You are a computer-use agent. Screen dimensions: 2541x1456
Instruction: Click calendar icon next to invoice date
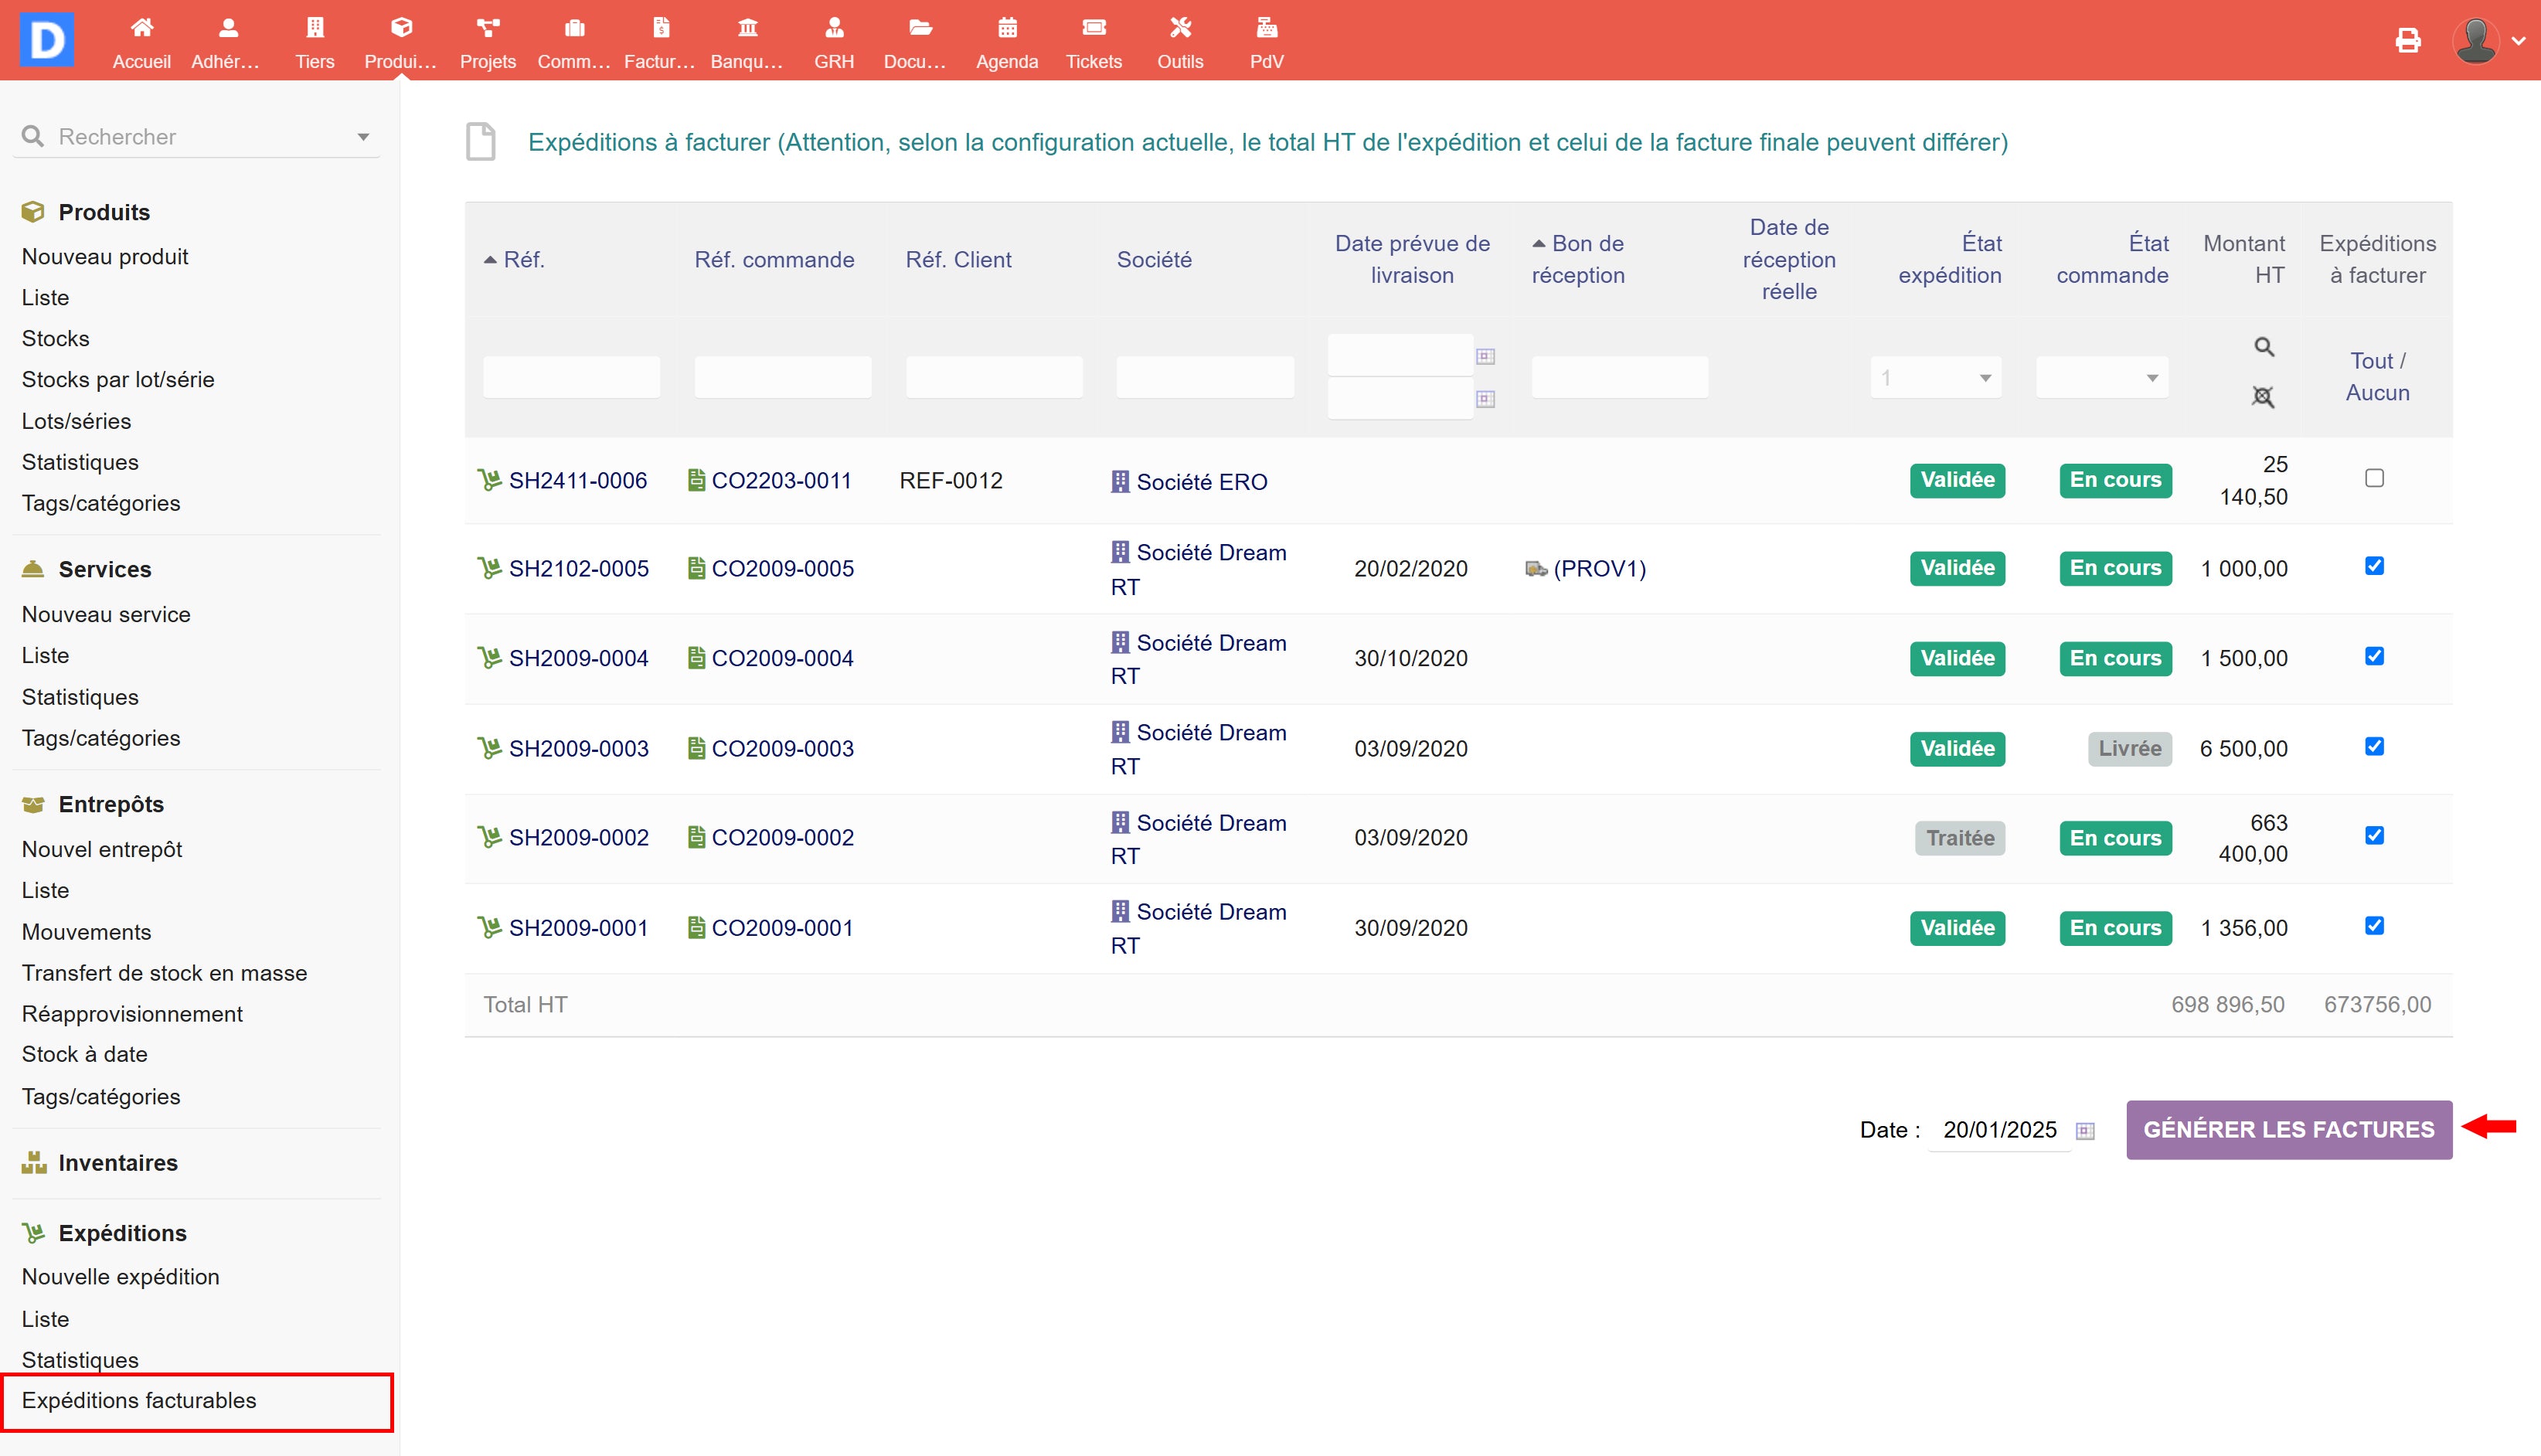(x=2085, y=1131)
